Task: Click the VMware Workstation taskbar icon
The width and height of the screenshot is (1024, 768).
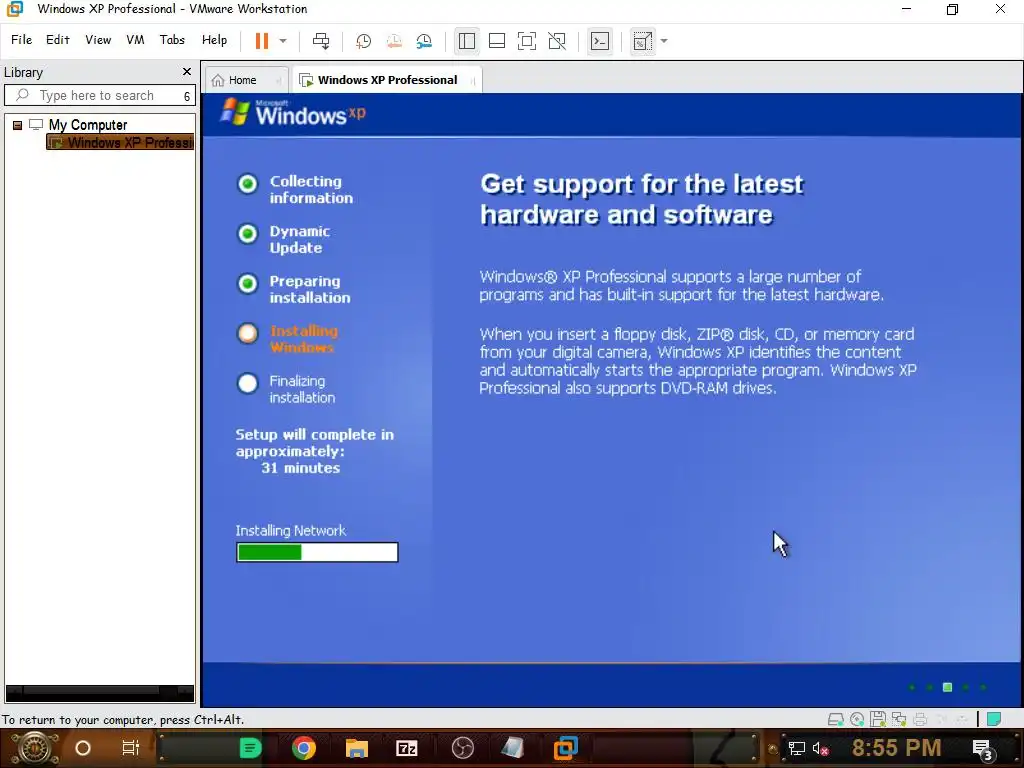Action: pos(566,748)
